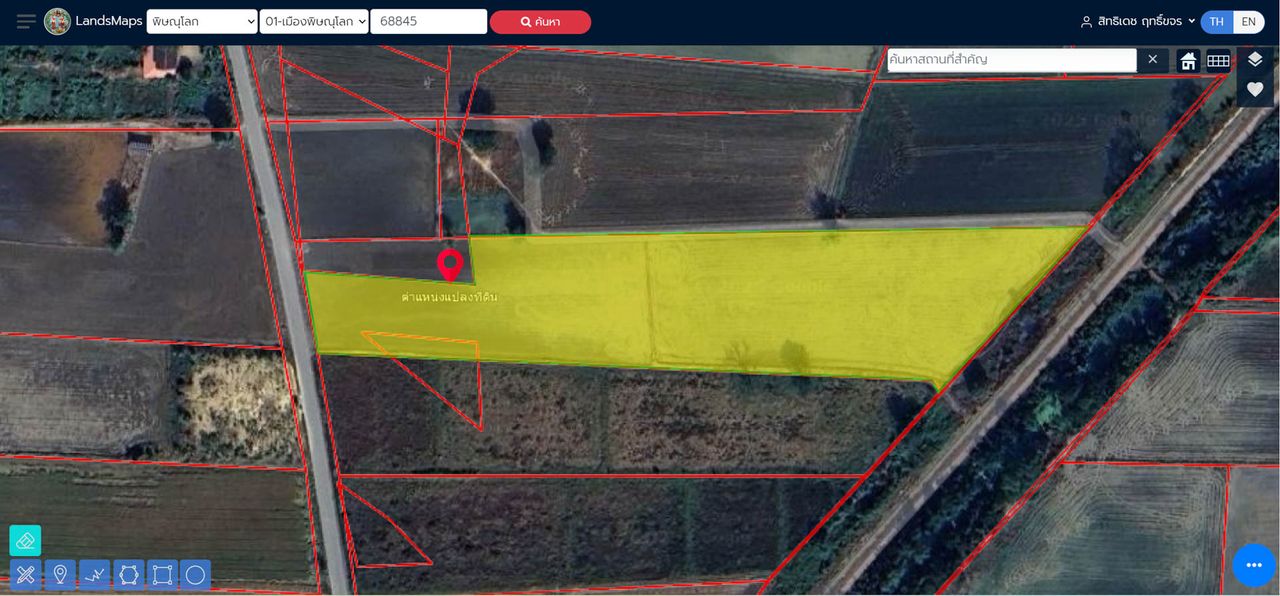Open the 01-เมืองพิษณุโลก district dropdown
Viewport: 1280px width, 596px height.
pos(314,22)
